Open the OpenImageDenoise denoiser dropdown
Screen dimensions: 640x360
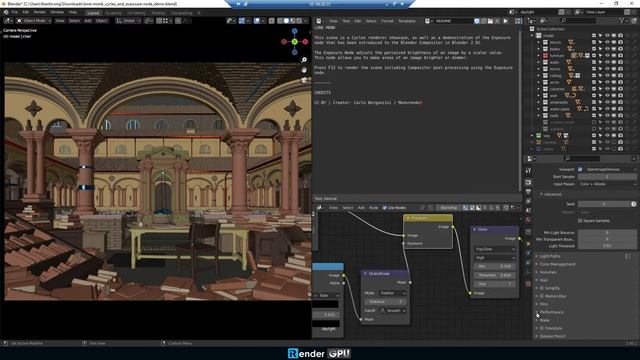[x=611, y=169]
